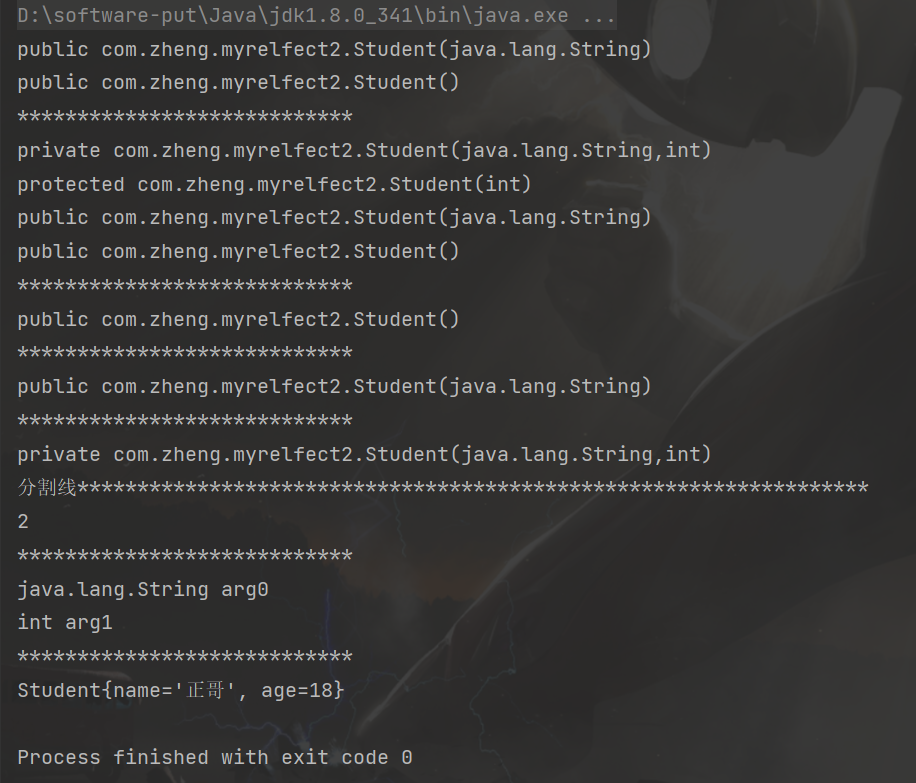Click the word 'protected' in the output
This screenshot has width=916, height=783.
click(x=70, y=184)
